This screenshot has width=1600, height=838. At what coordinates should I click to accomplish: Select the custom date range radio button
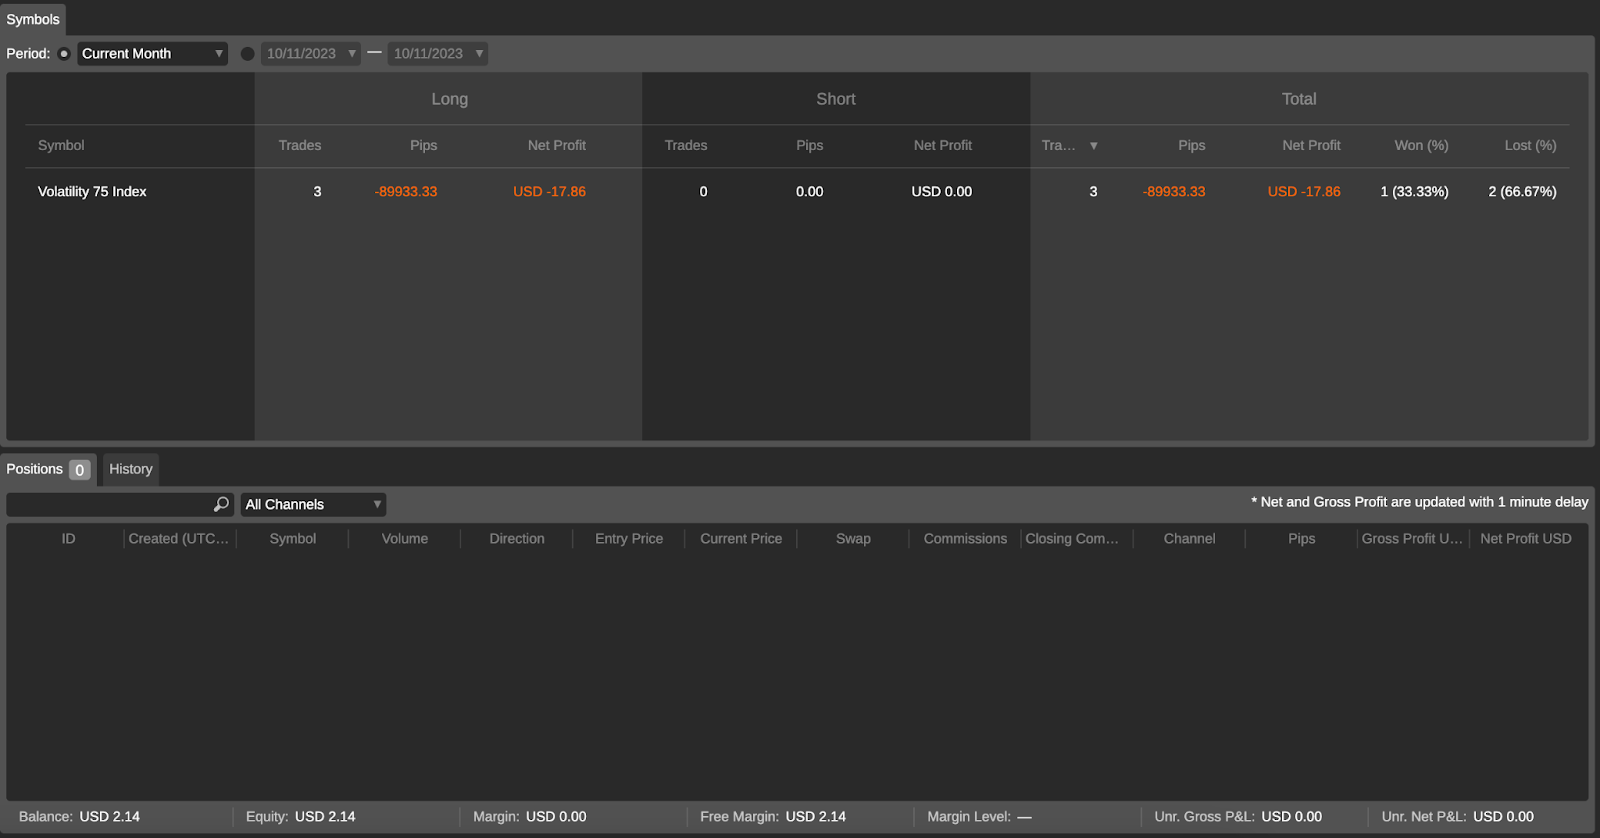tap(247, 54)
